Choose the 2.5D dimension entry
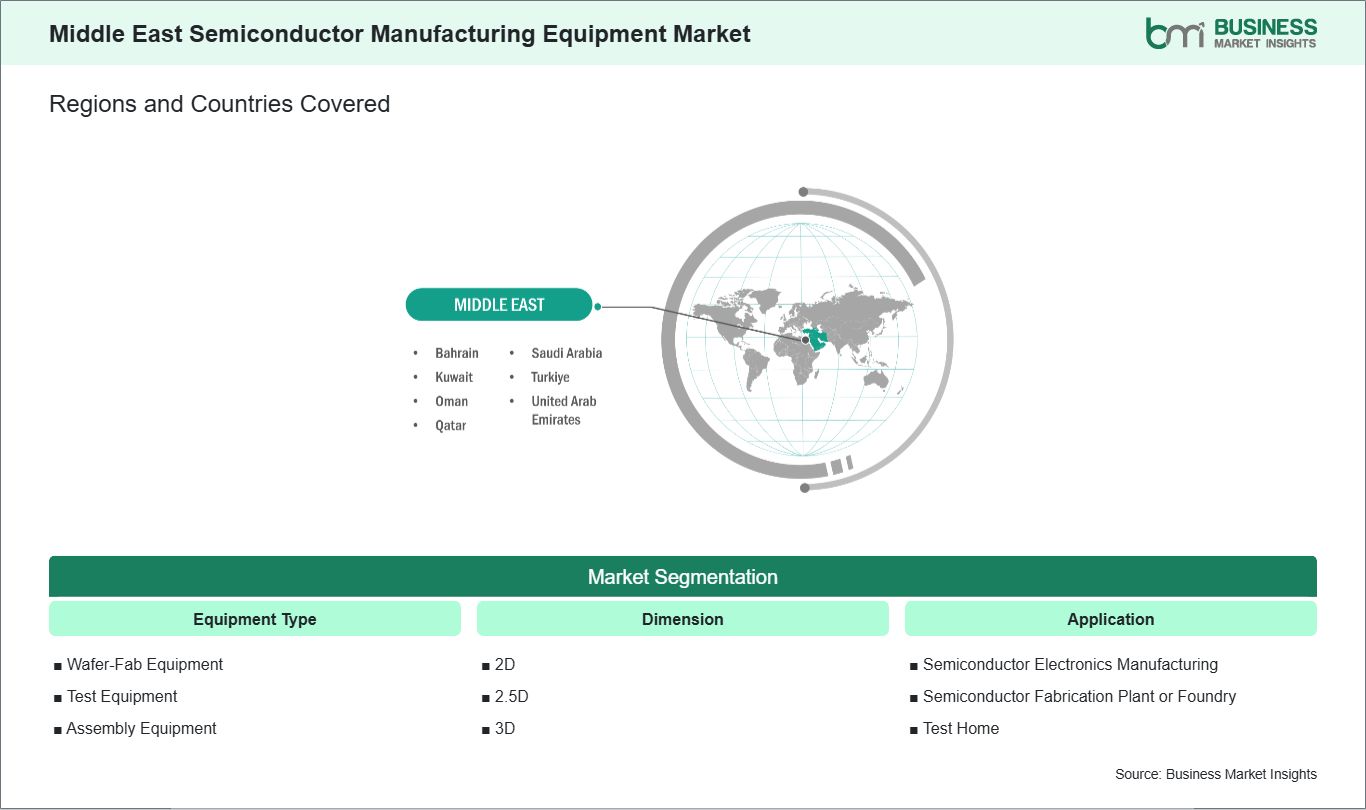This screenshot has height=810, width=1366. tap(510, 696)
